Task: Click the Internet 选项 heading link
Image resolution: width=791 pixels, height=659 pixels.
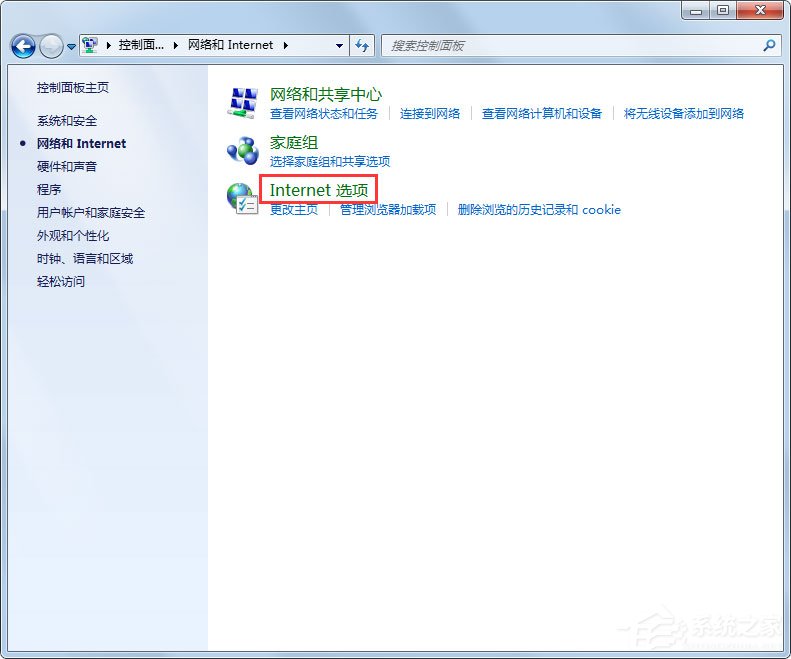Action: (319, 190)
